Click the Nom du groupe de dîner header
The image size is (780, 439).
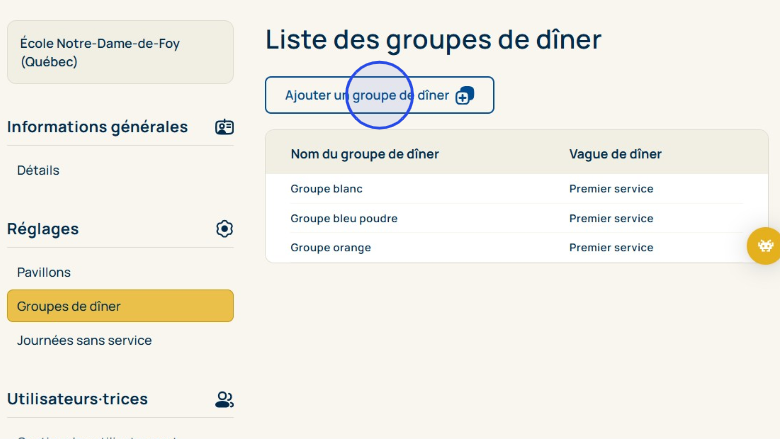click(364, 154)
